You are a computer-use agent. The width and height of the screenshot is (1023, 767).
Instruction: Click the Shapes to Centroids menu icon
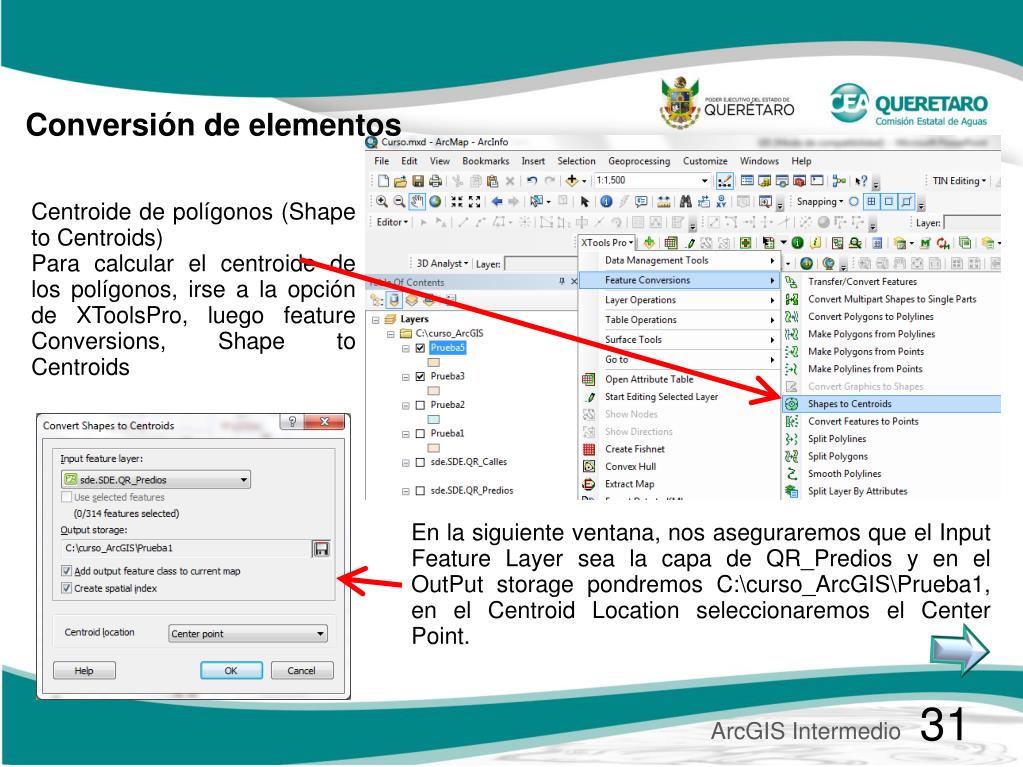tap(791, 404)
